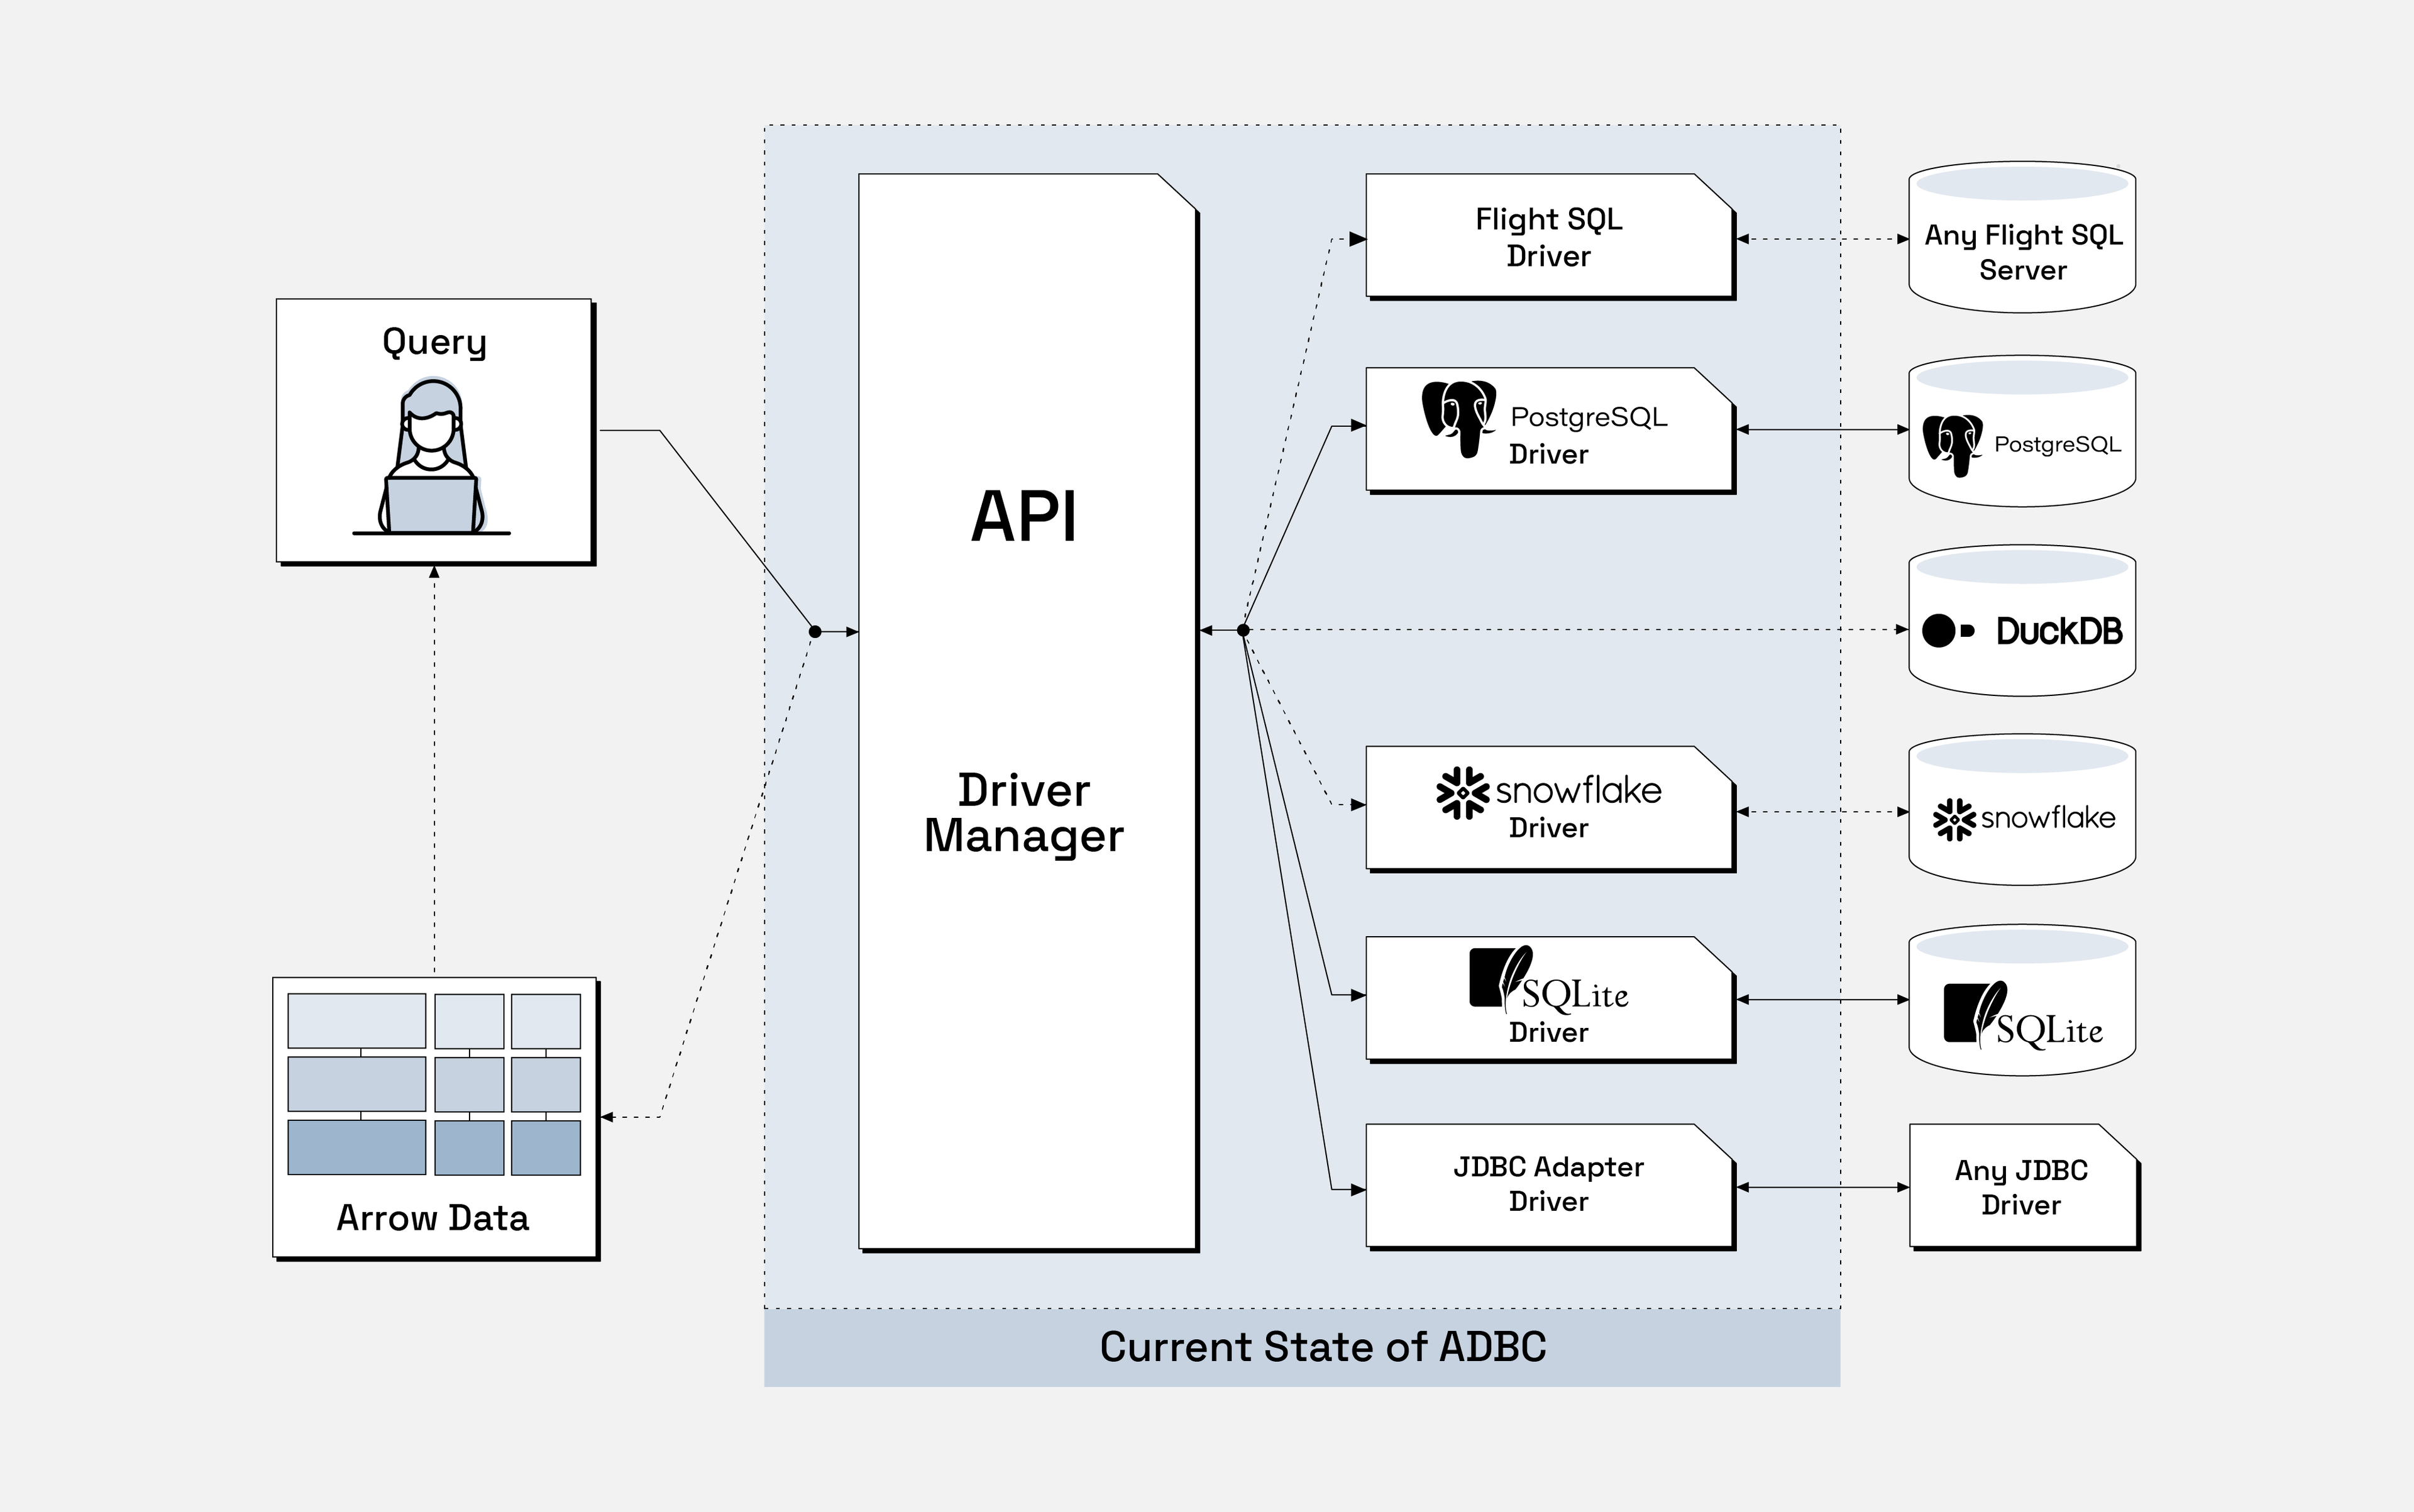Click the Query heading text
Viewport: 2414px width, 1512px height.
coord(434,342)
